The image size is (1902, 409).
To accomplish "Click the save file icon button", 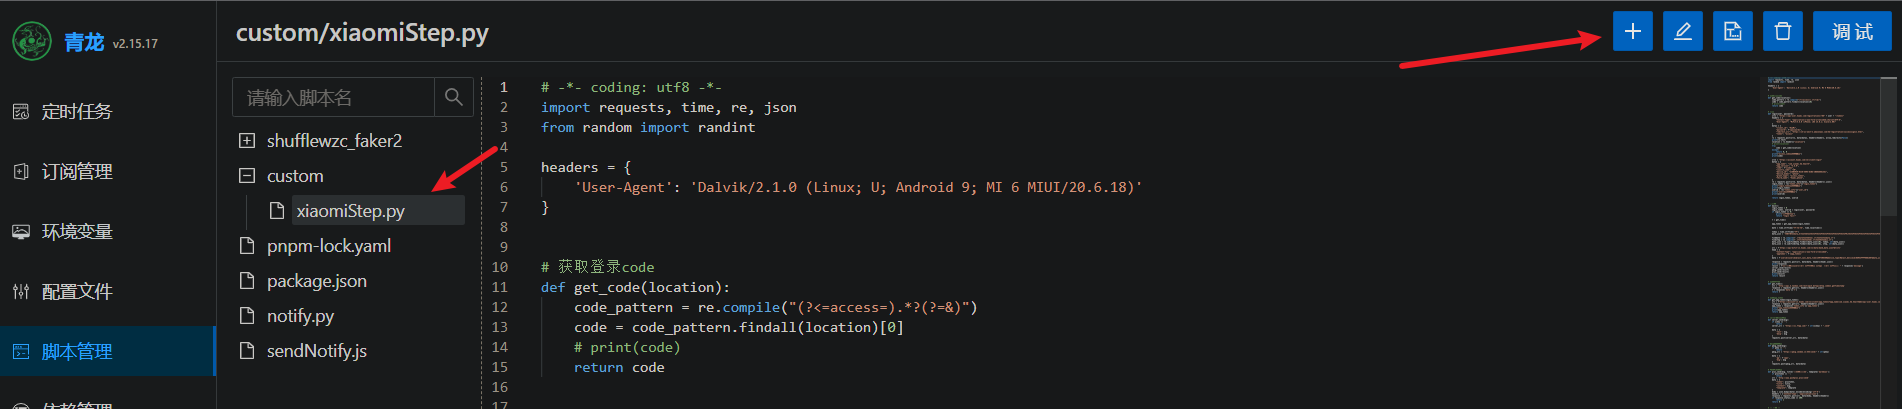I will point(1732,31).
